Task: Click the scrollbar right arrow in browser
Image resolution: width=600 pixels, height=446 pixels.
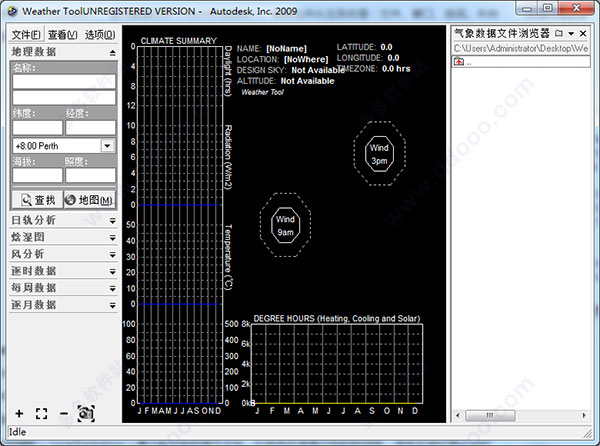Action: click(584, 415)
